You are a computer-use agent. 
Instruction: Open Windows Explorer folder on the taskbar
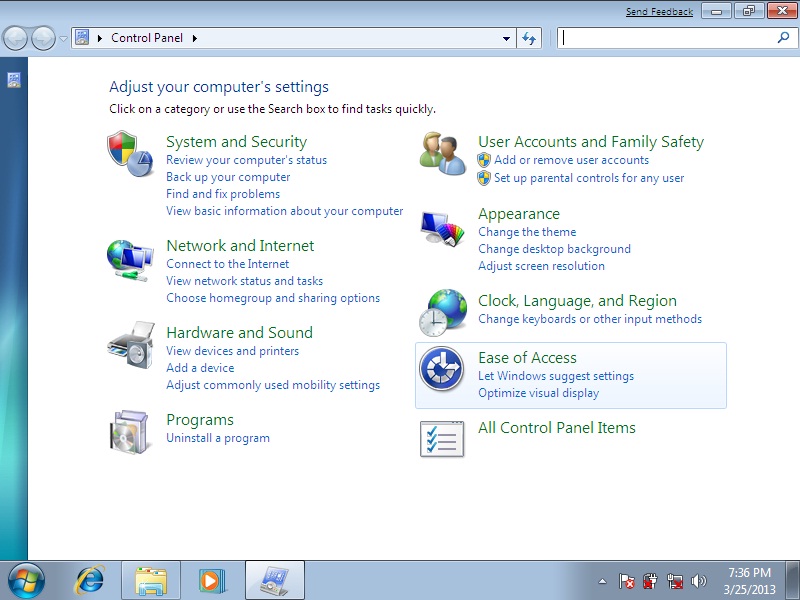pos(151,581)
